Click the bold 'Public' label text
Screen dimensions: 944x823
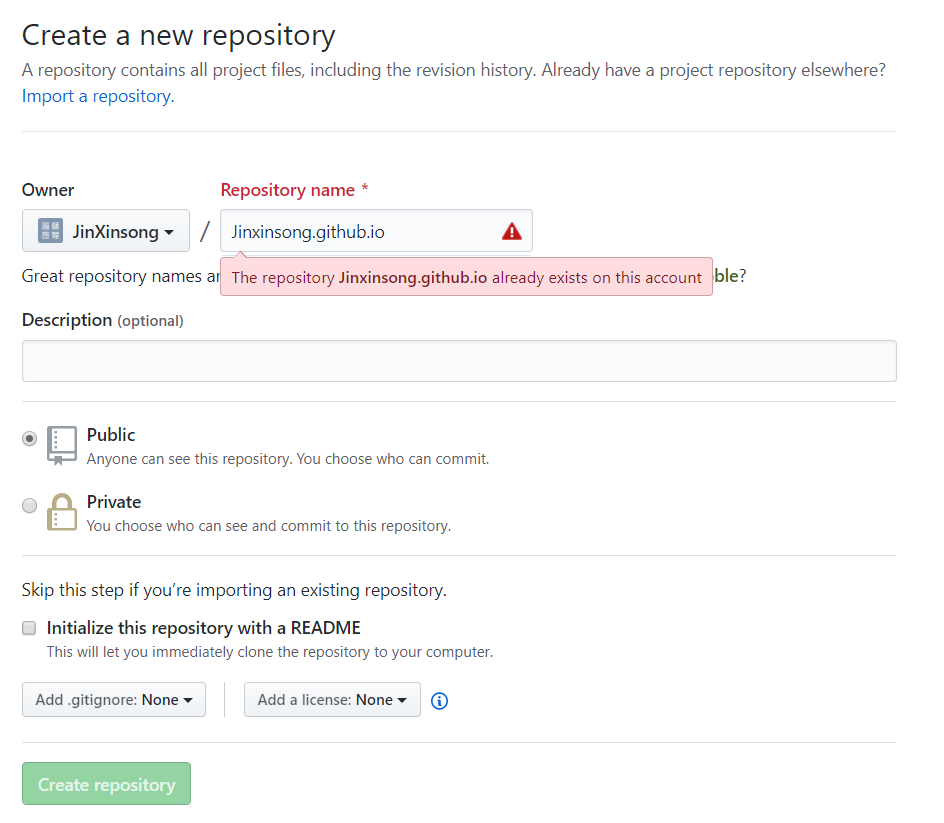click(111, 435)
